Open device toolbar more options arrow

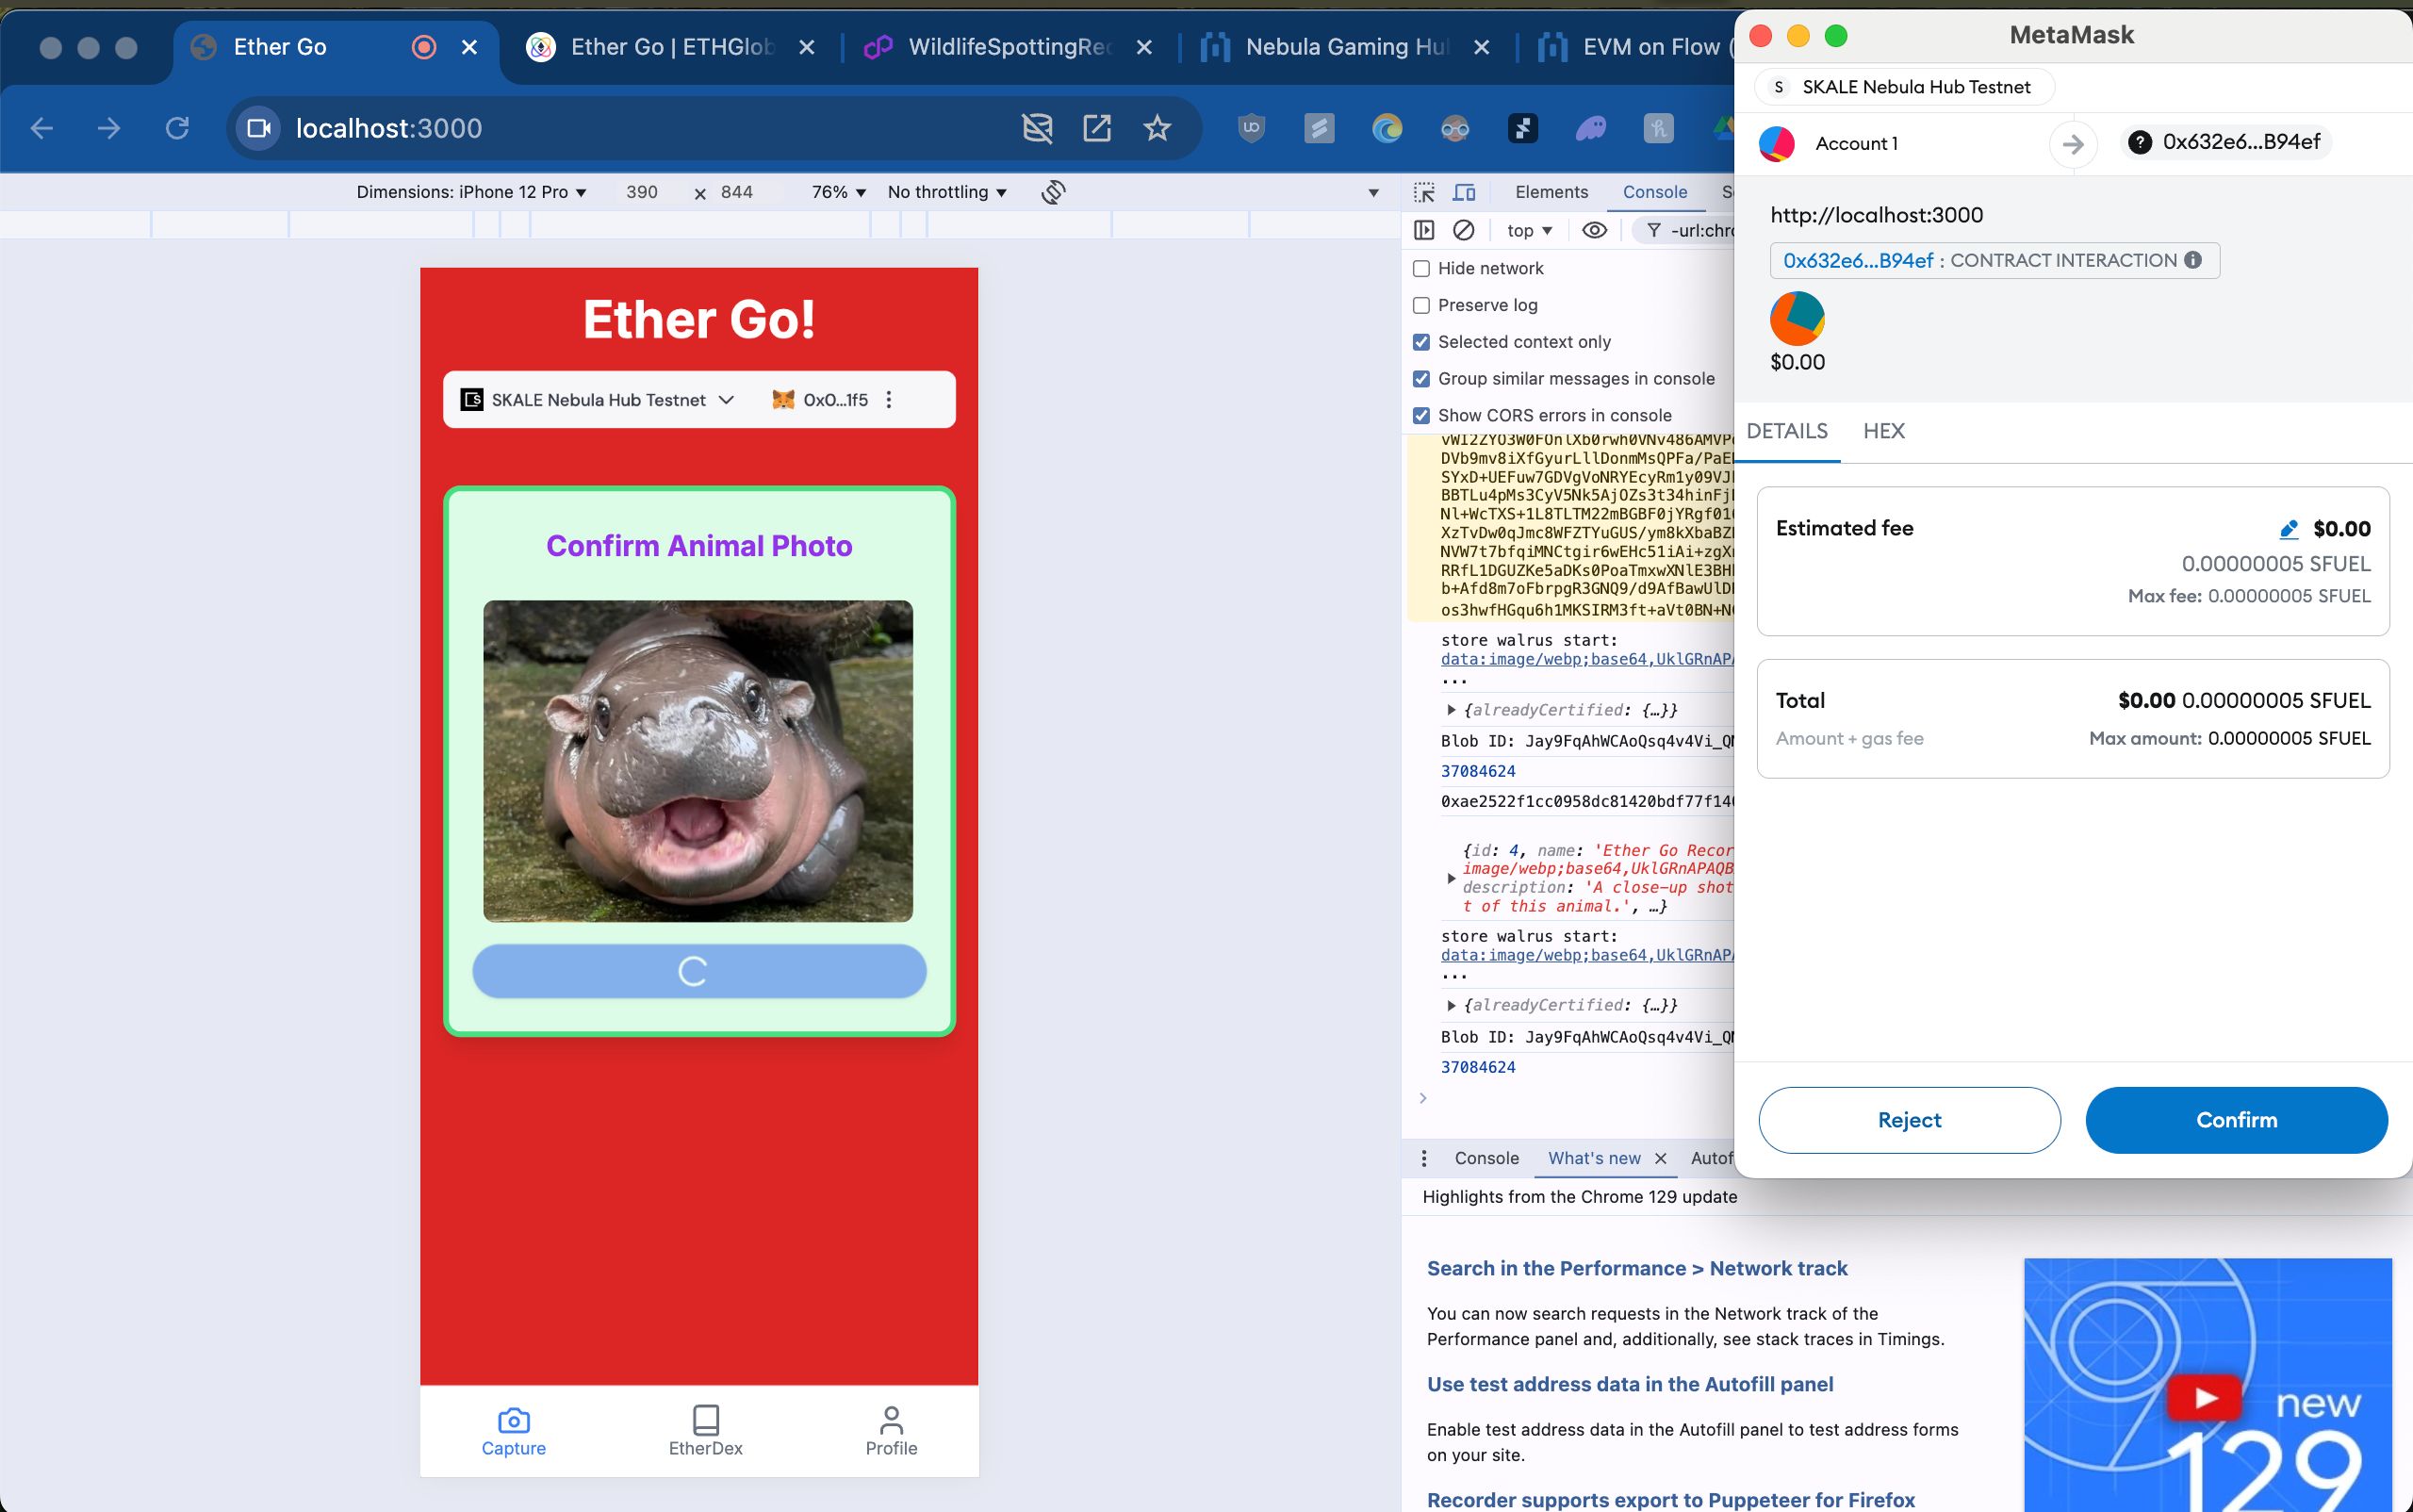[1373, 192]
